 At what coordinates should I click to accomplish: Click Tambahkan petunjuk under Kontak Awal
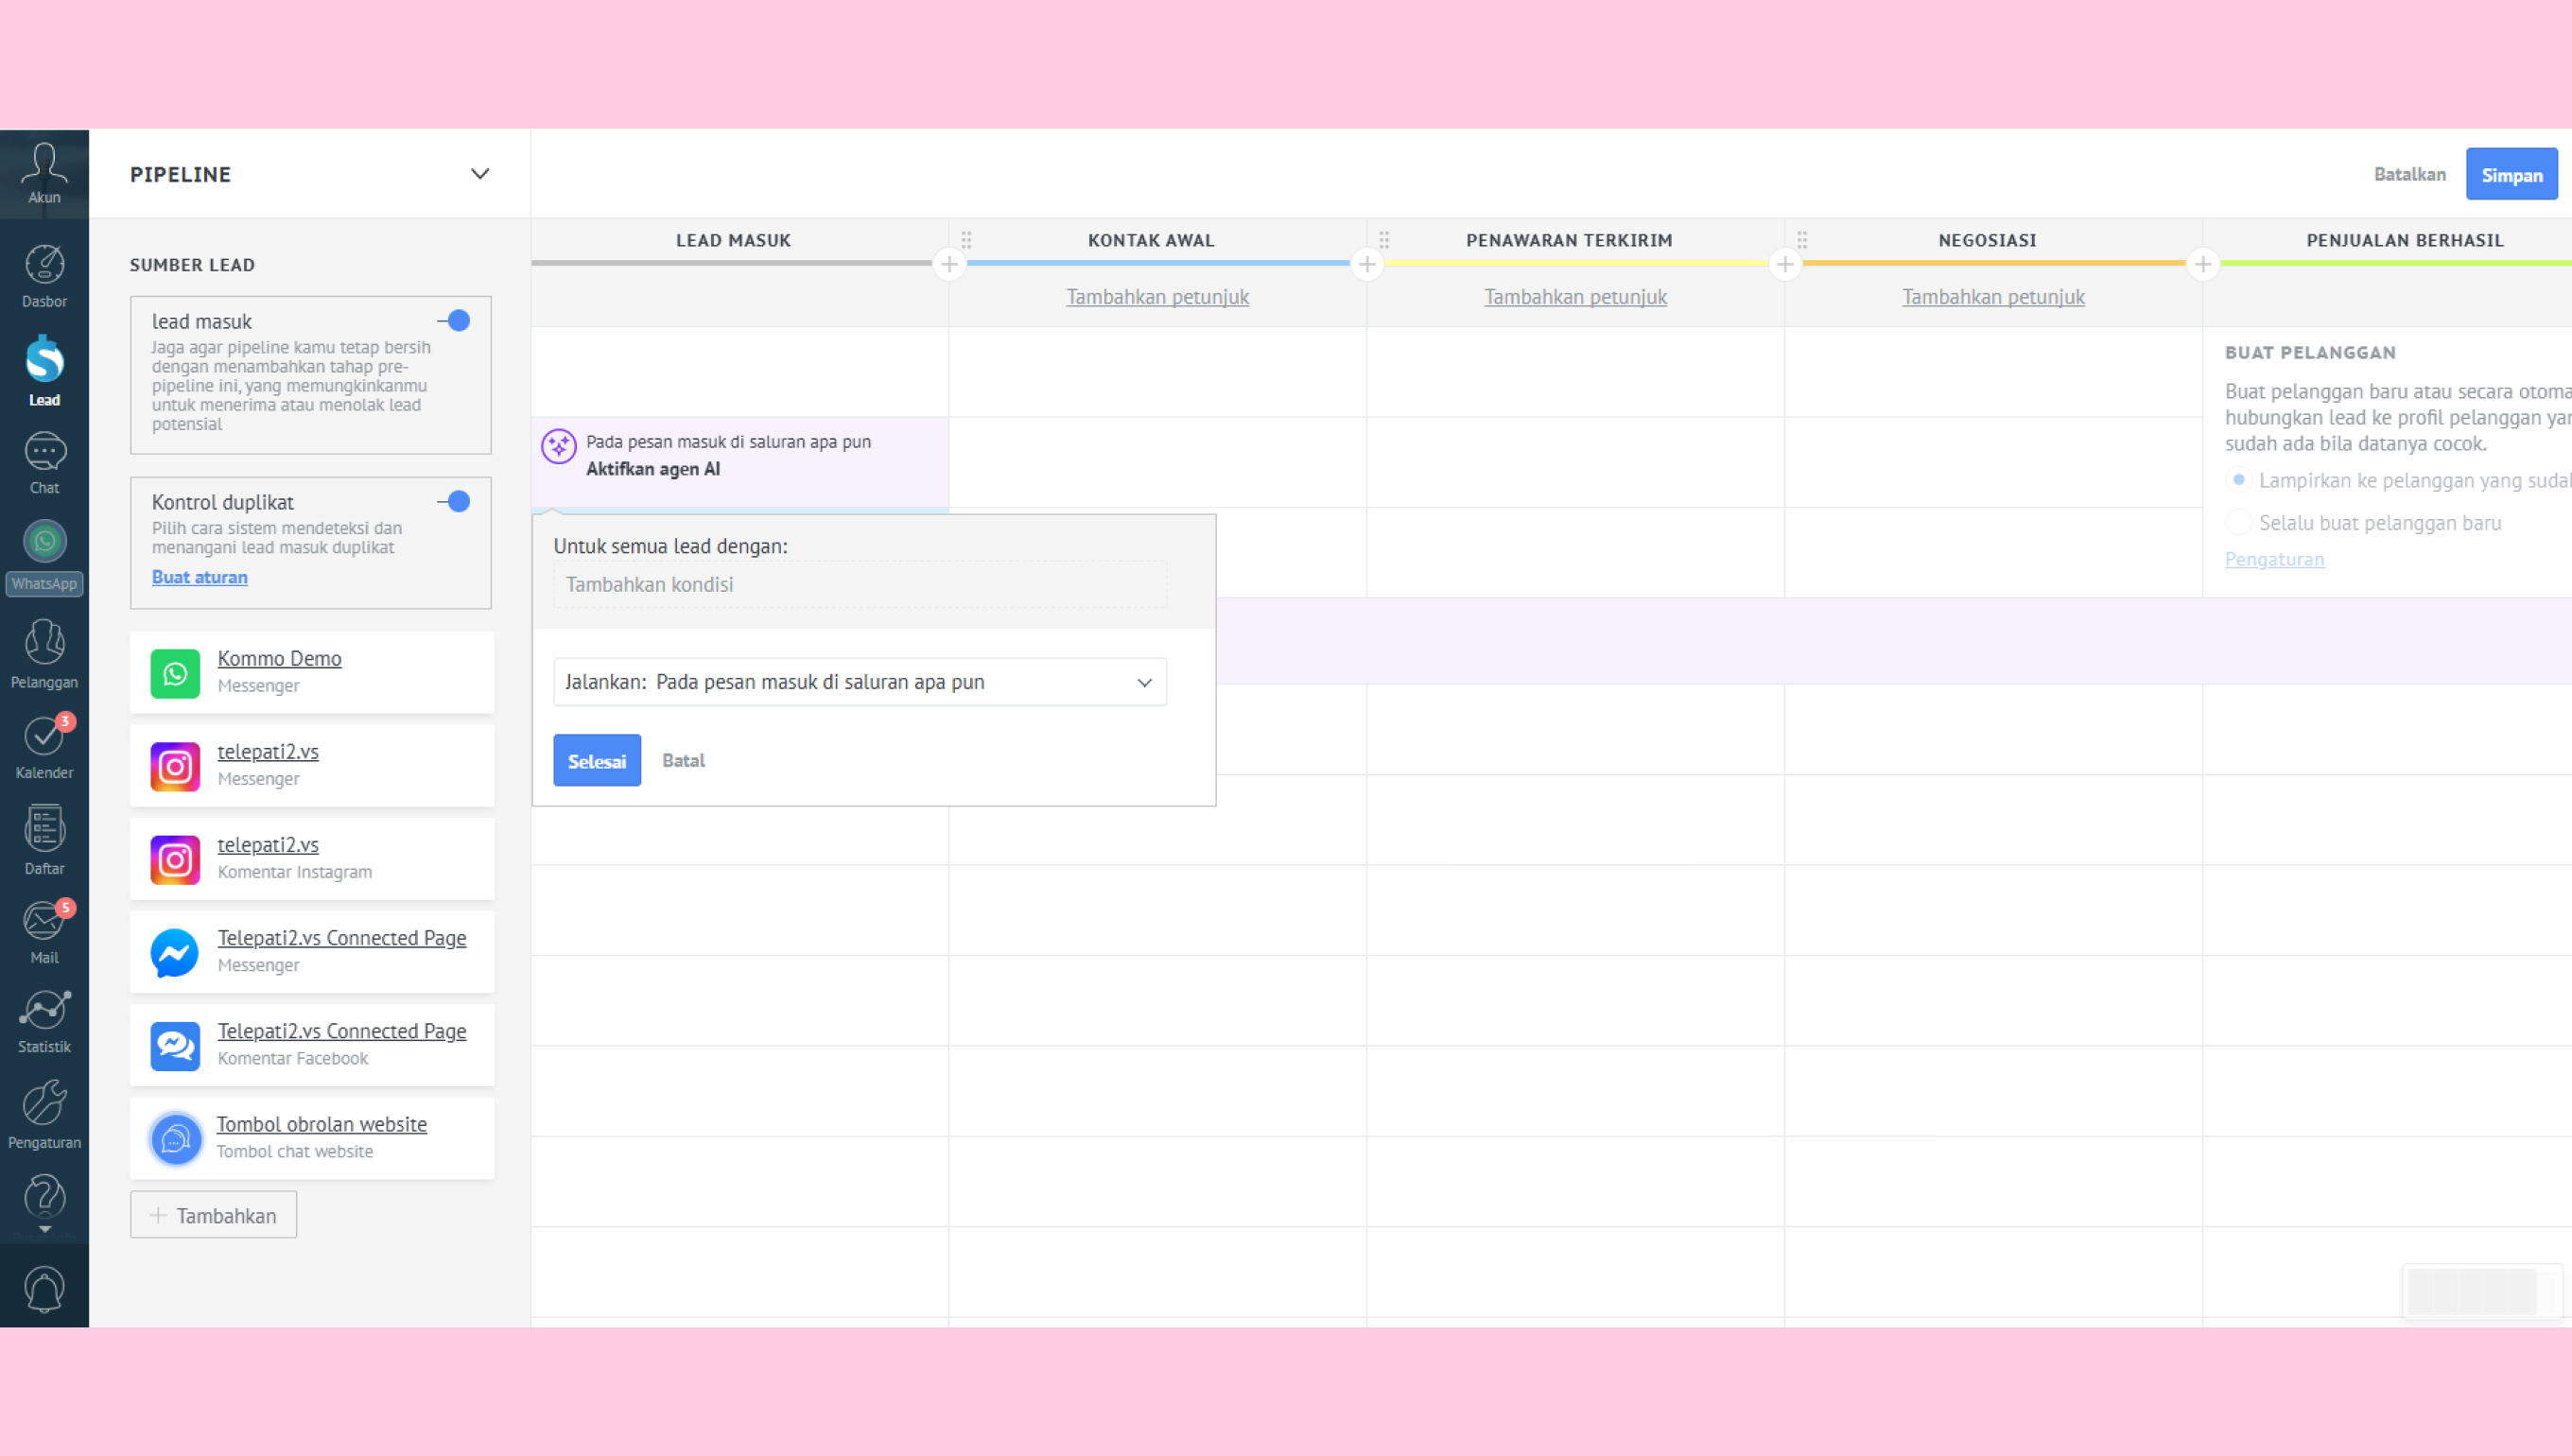click(1157, 297)
